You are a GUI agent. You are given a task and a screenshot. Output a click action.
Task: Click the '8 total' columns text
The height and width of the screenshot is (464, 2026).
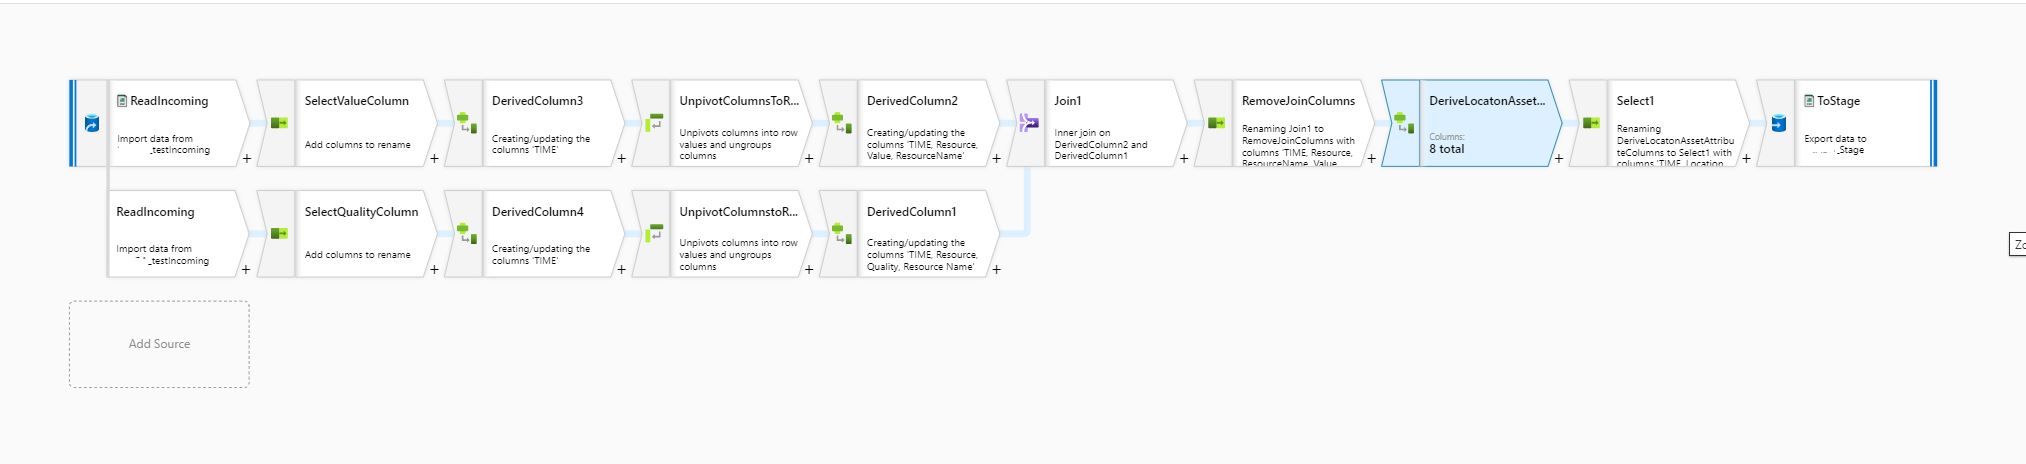1446,149
